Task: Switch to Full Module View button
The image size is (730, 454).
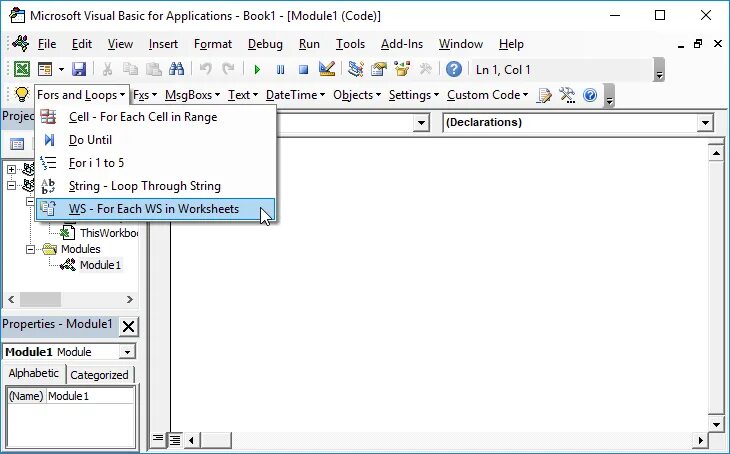Action: click(175, 440)
